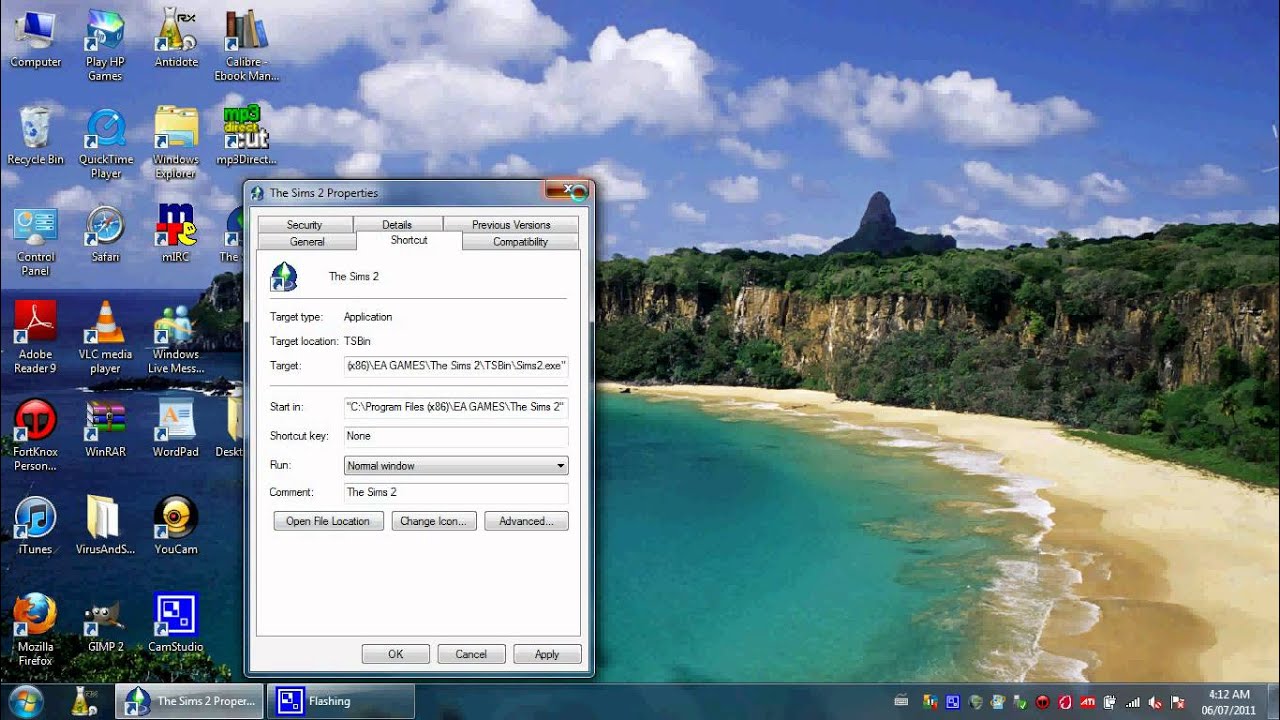Viewport: 1280px width, 720px height.
Task: Switch to the Compatibility tab
Action: pos(520,242)
